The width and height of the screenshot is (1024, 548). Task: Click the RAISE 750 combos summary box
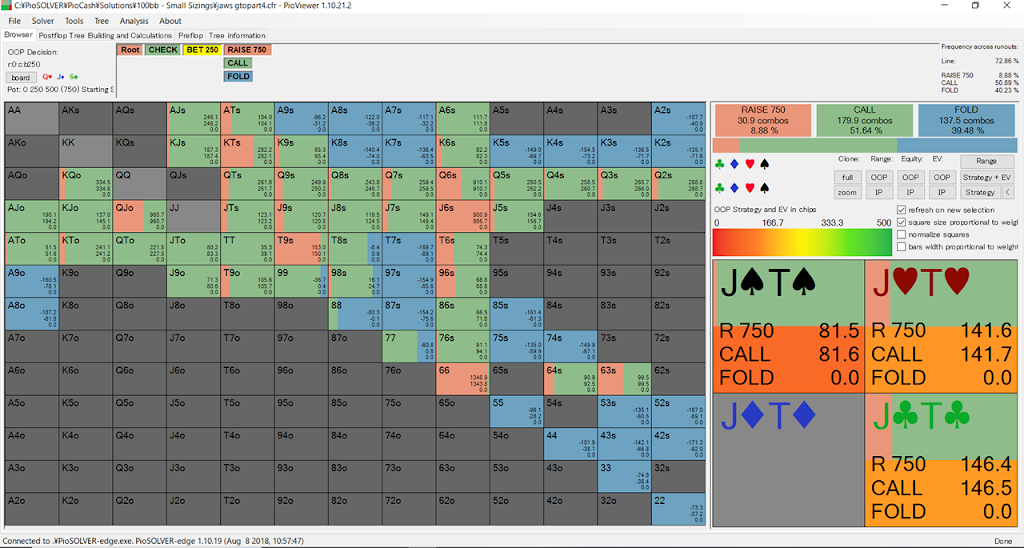point(763,120)
